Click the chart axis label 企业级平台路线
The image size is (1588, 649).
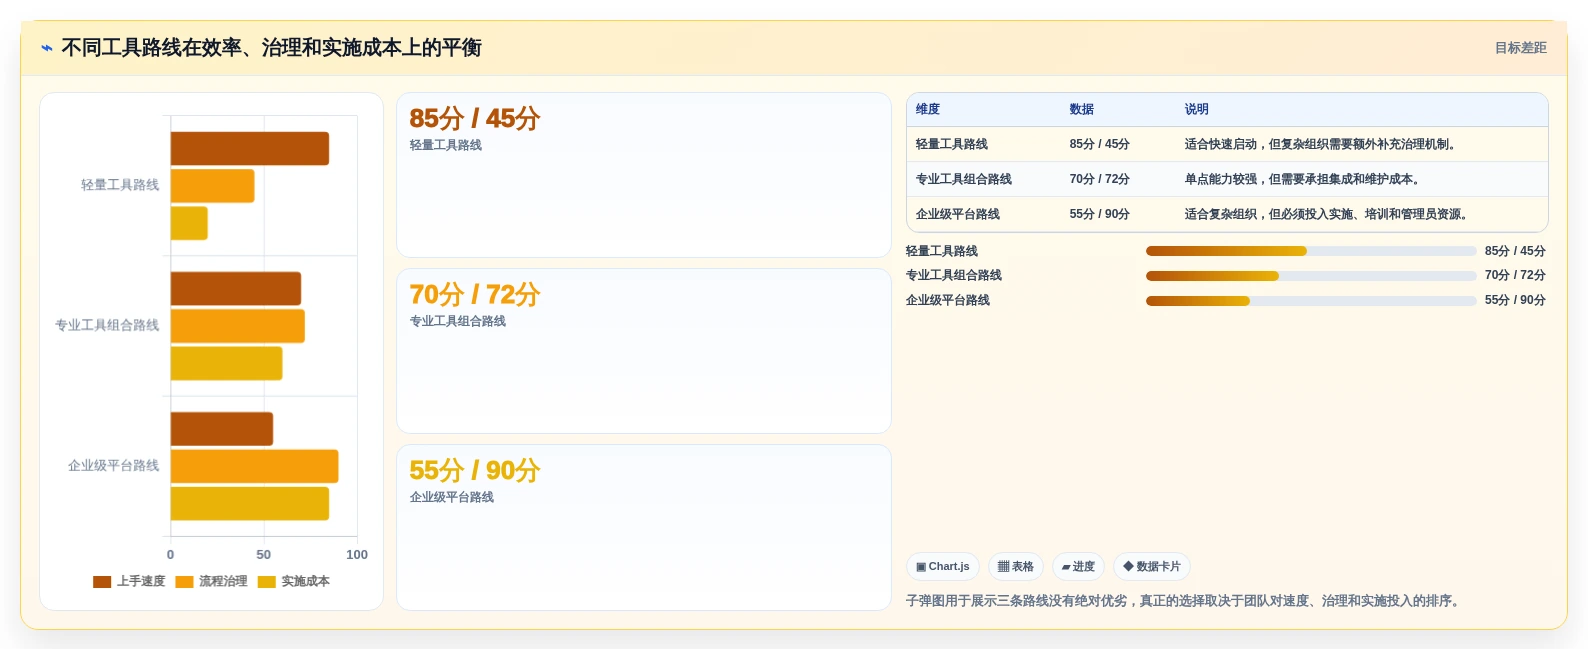coord(114,466)
